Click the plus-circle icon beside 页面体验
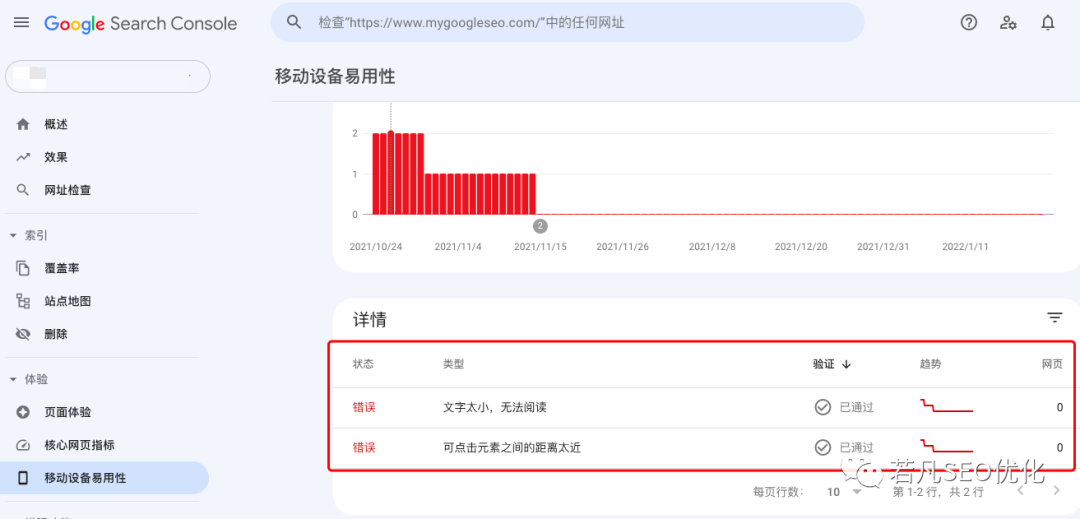The height and width of the screenshot is (519, 1080). pyautogui.click(x=23, y=412)
